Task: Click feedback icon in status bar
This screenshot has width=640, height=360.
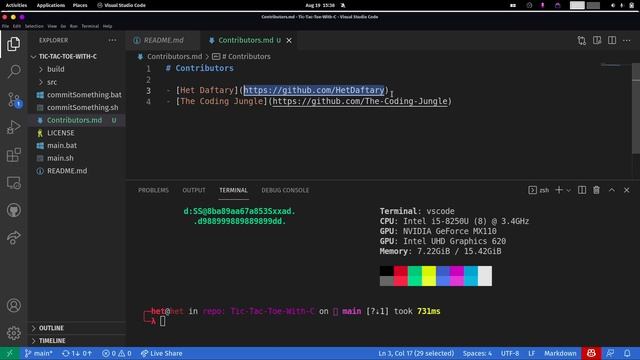Action: pyautogui.click(x=610, y=353)
